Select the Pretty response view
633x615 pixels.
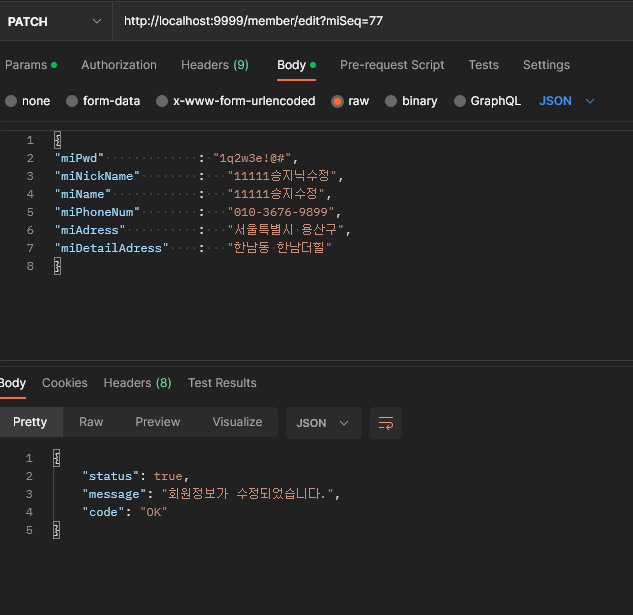tap(30, 422)
